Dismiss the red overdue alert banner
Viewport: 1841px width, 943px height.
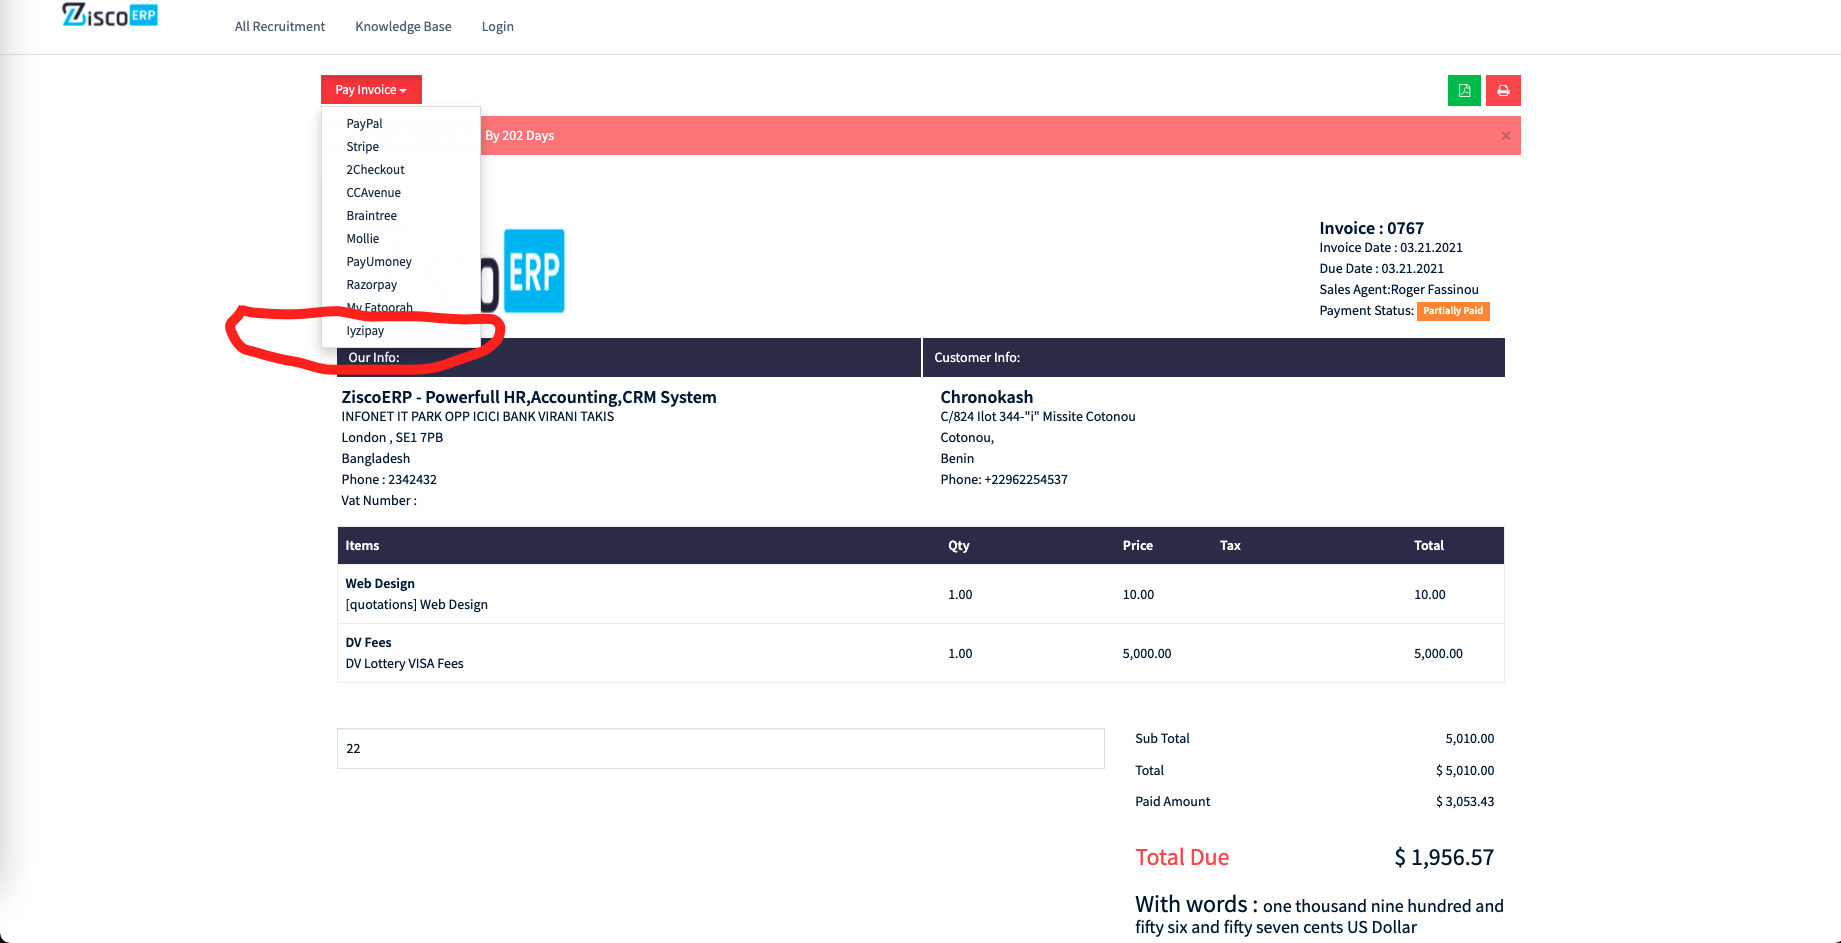1506,136
